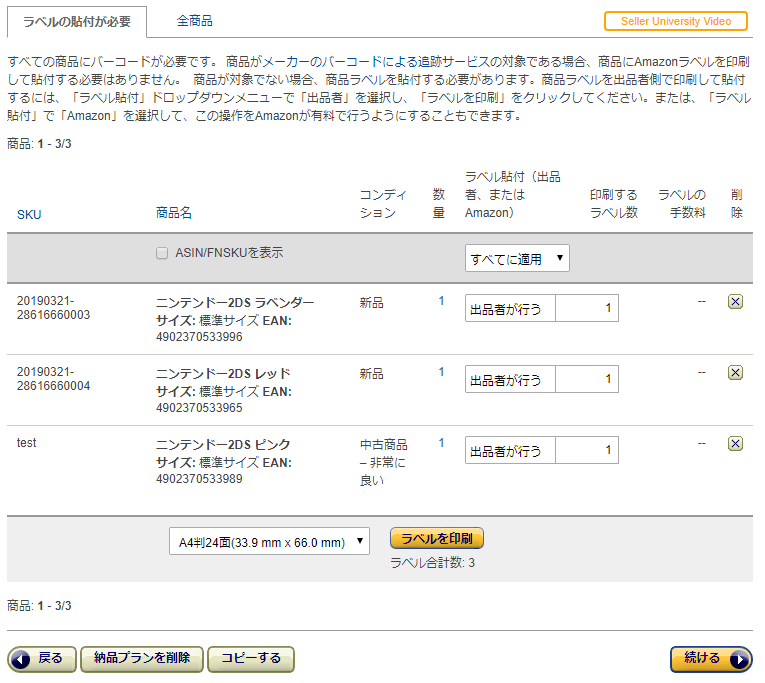Sort by the SKU column header
This screenshot has height=683, width=765.
click(x=29, y=215)
